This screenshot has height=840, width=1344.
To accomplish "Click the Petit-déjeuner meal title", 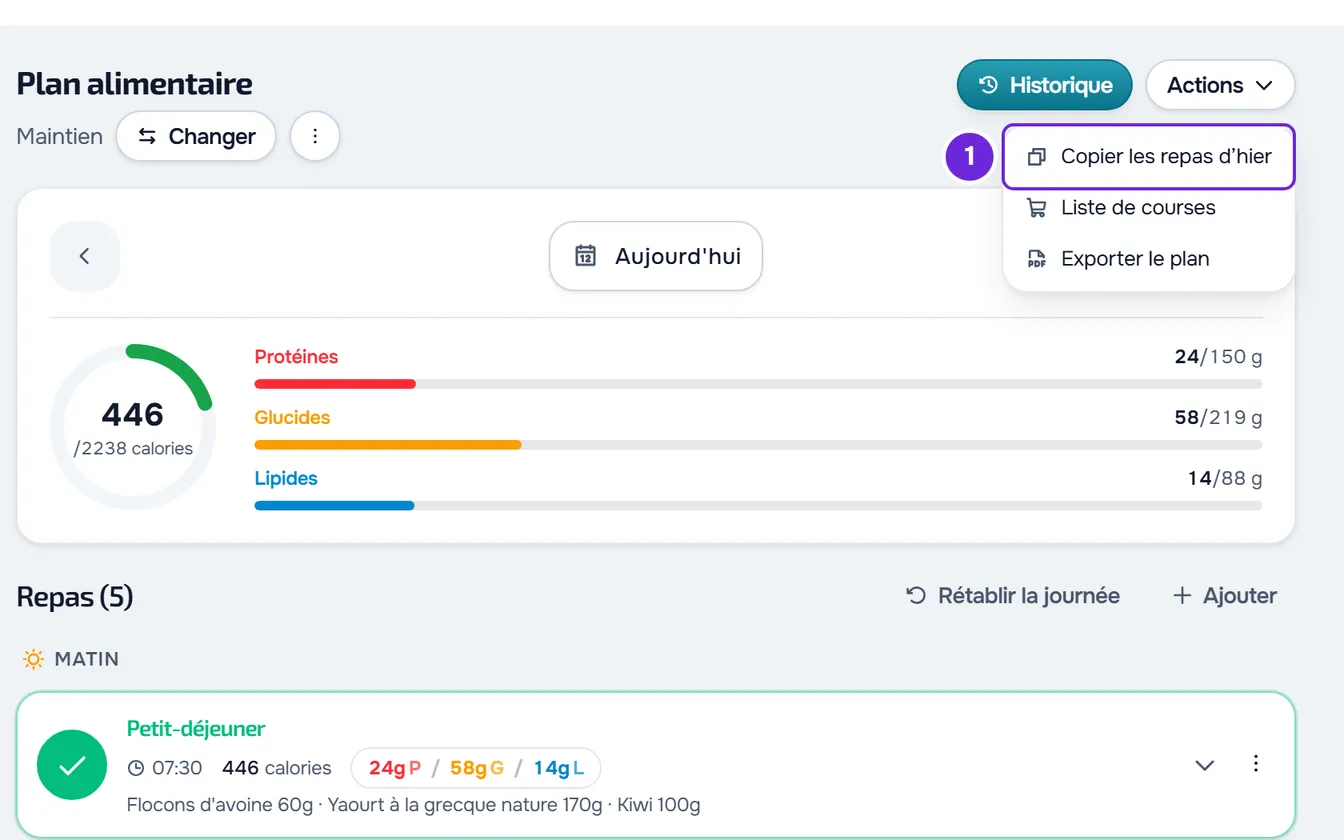I will (x=196, y=729).
